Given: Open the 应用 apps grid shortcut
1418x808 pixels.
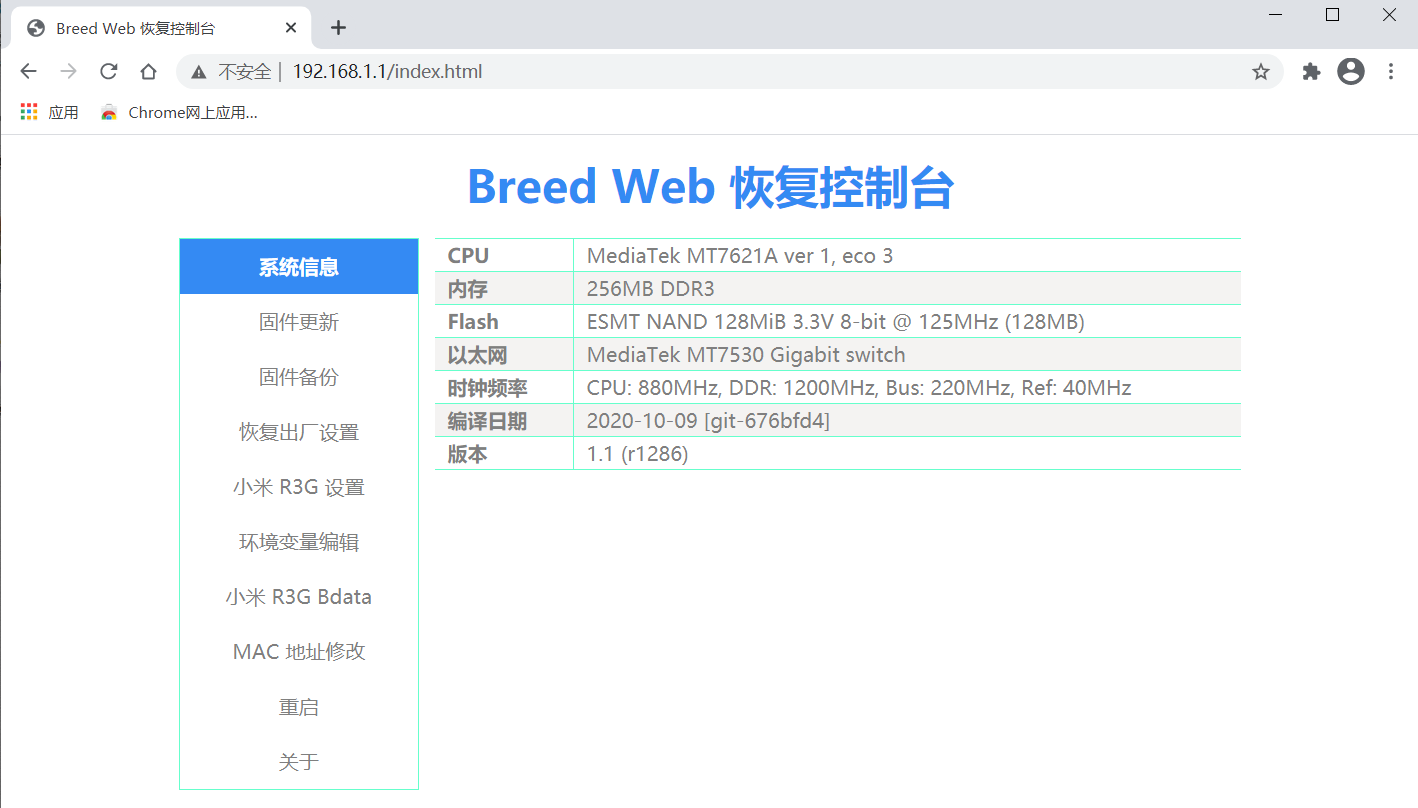Looking at the screenshot, I should (49, 113).
